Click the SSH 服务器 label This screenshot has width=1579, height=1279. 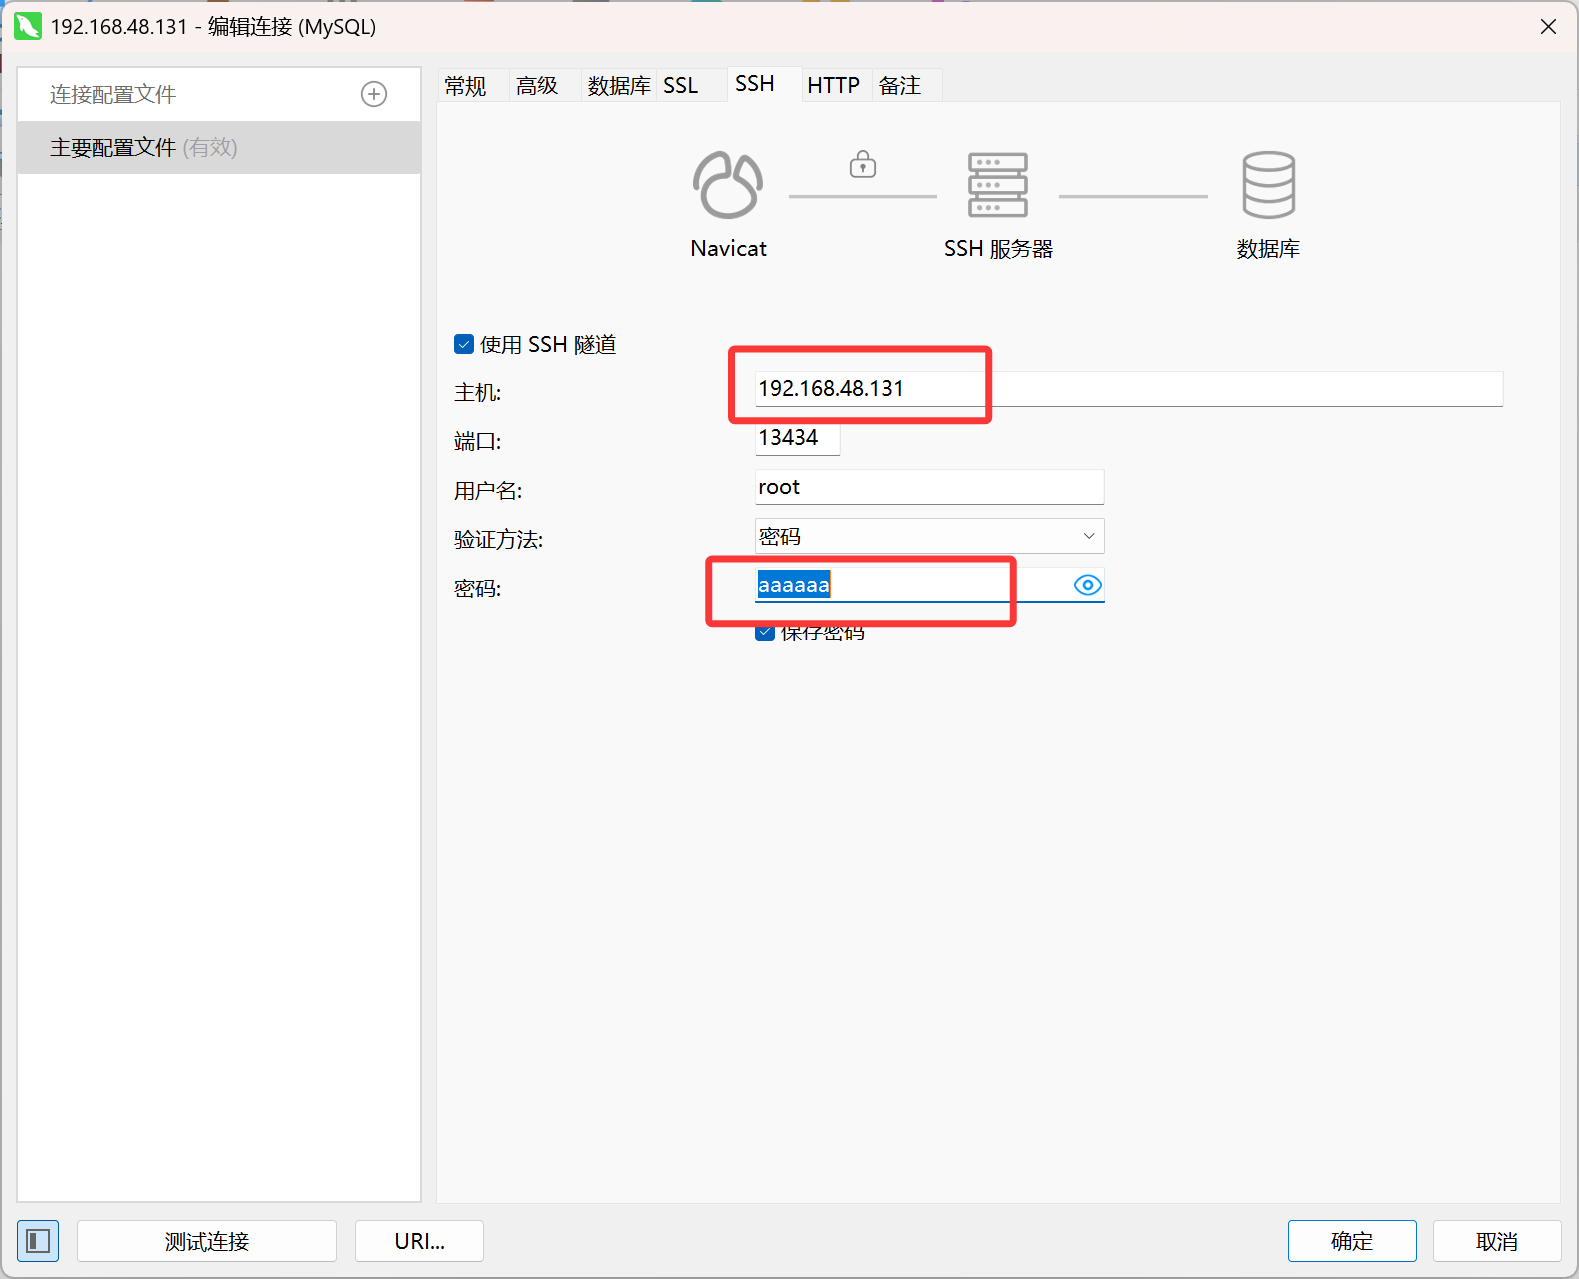click(x=998, y=249)
